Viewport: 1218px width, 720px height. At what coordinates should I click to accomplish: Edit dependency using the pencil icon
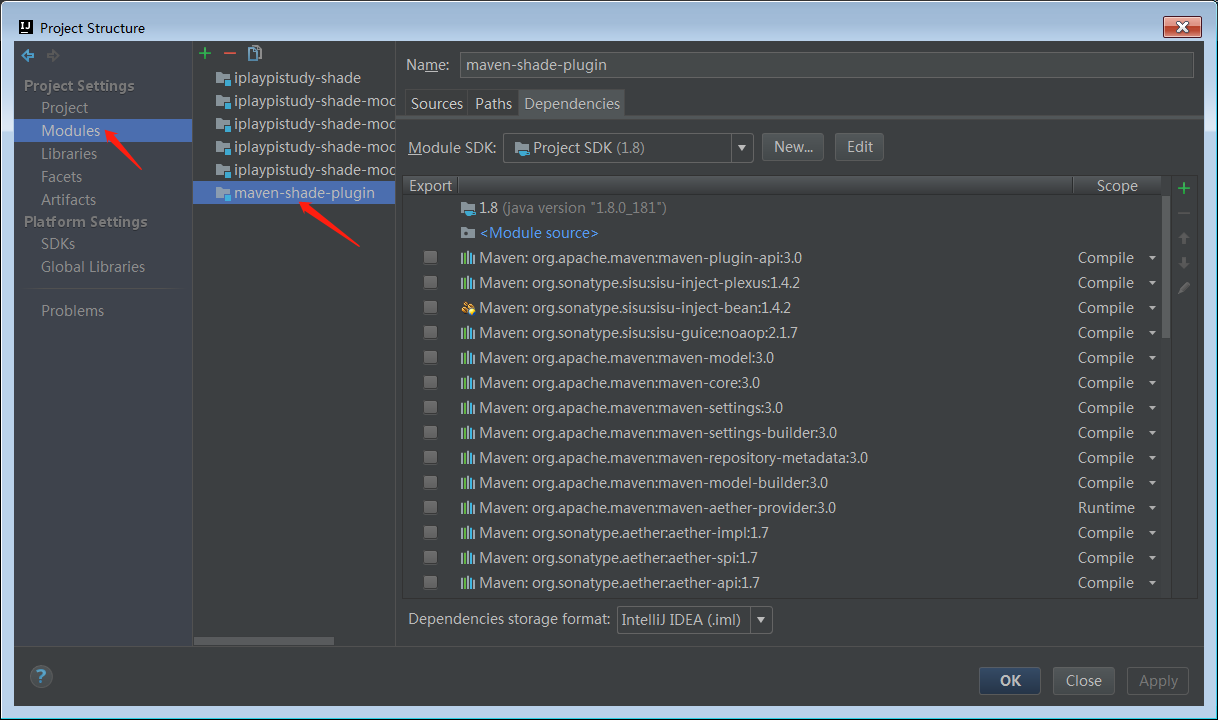[x=1184, y=288]
